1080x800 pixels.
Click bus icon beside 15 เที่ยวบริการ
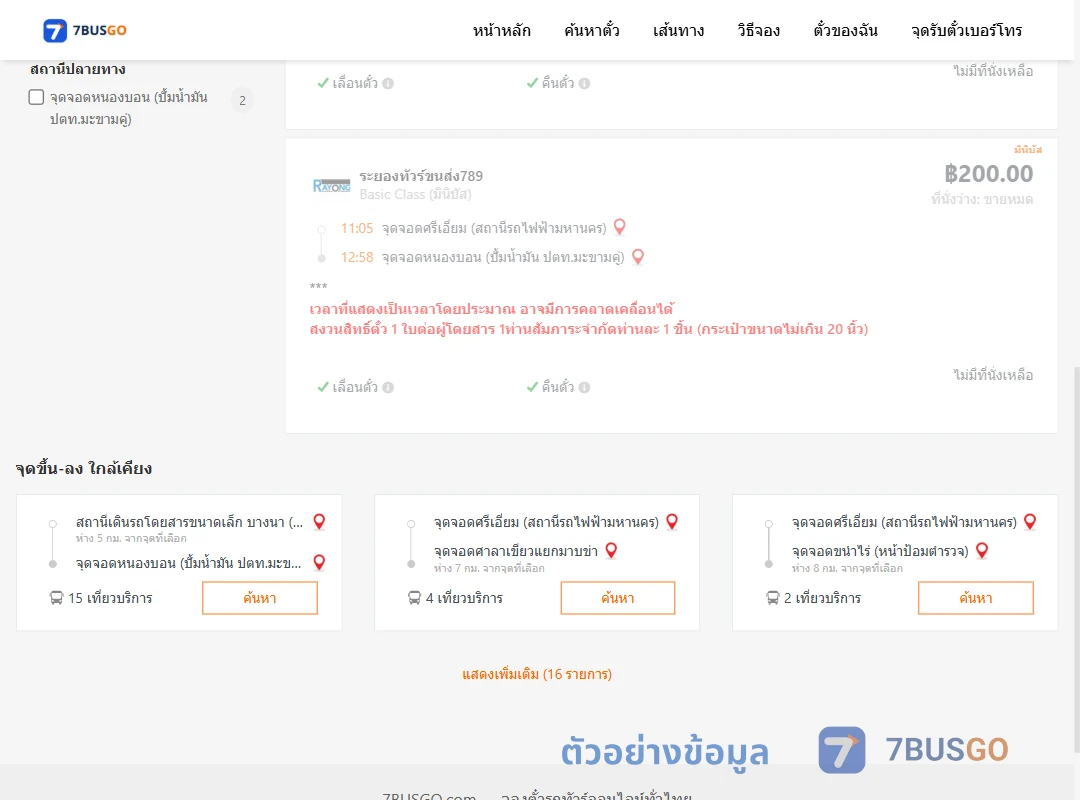(56, 598)
